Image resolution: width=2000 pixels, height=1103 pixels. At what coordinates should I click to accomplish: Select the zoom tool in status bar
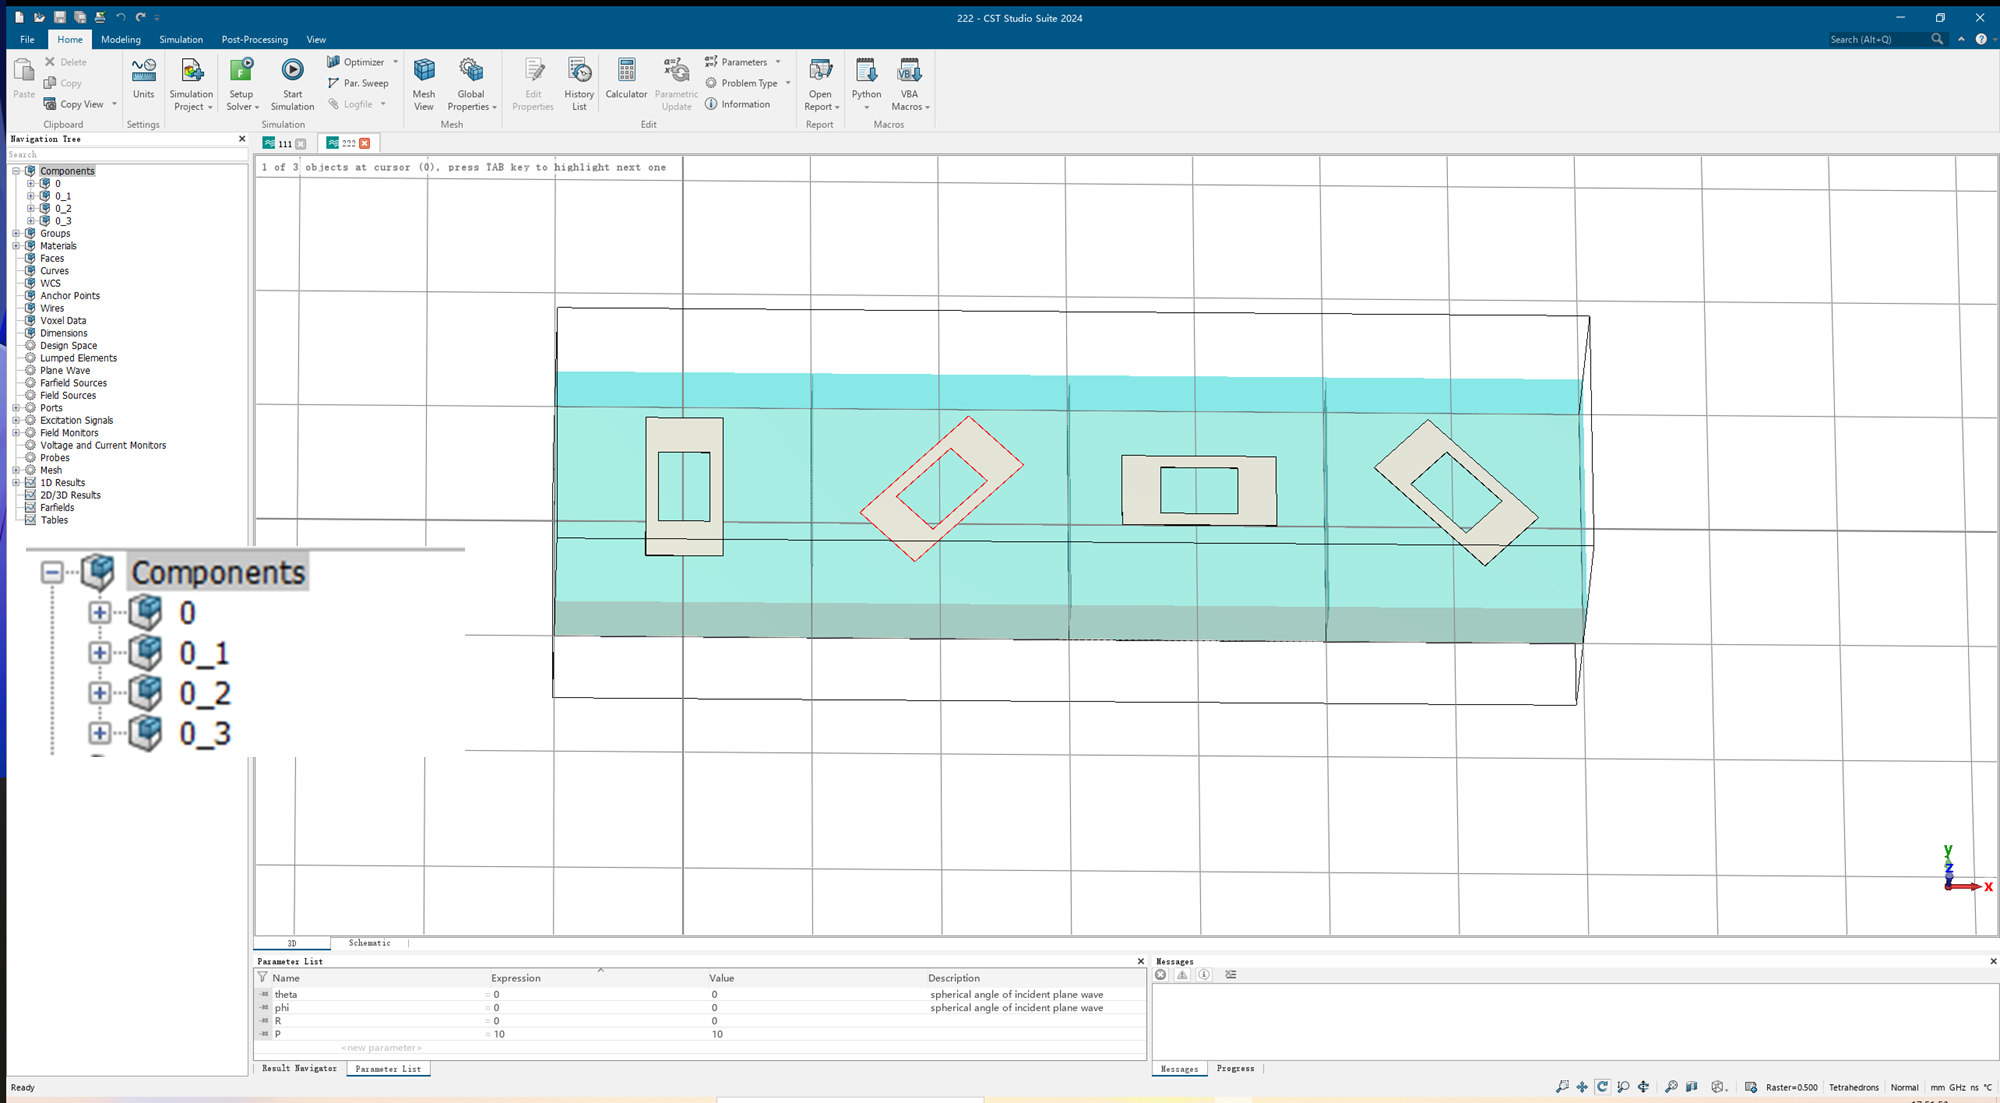coord(1562,1087)
